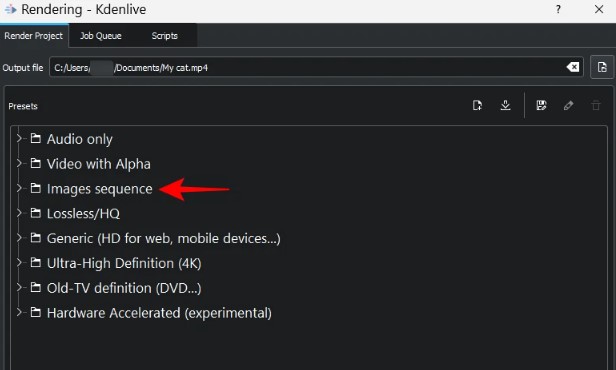
Task: Browse for output file location
Action: (602, 67)
